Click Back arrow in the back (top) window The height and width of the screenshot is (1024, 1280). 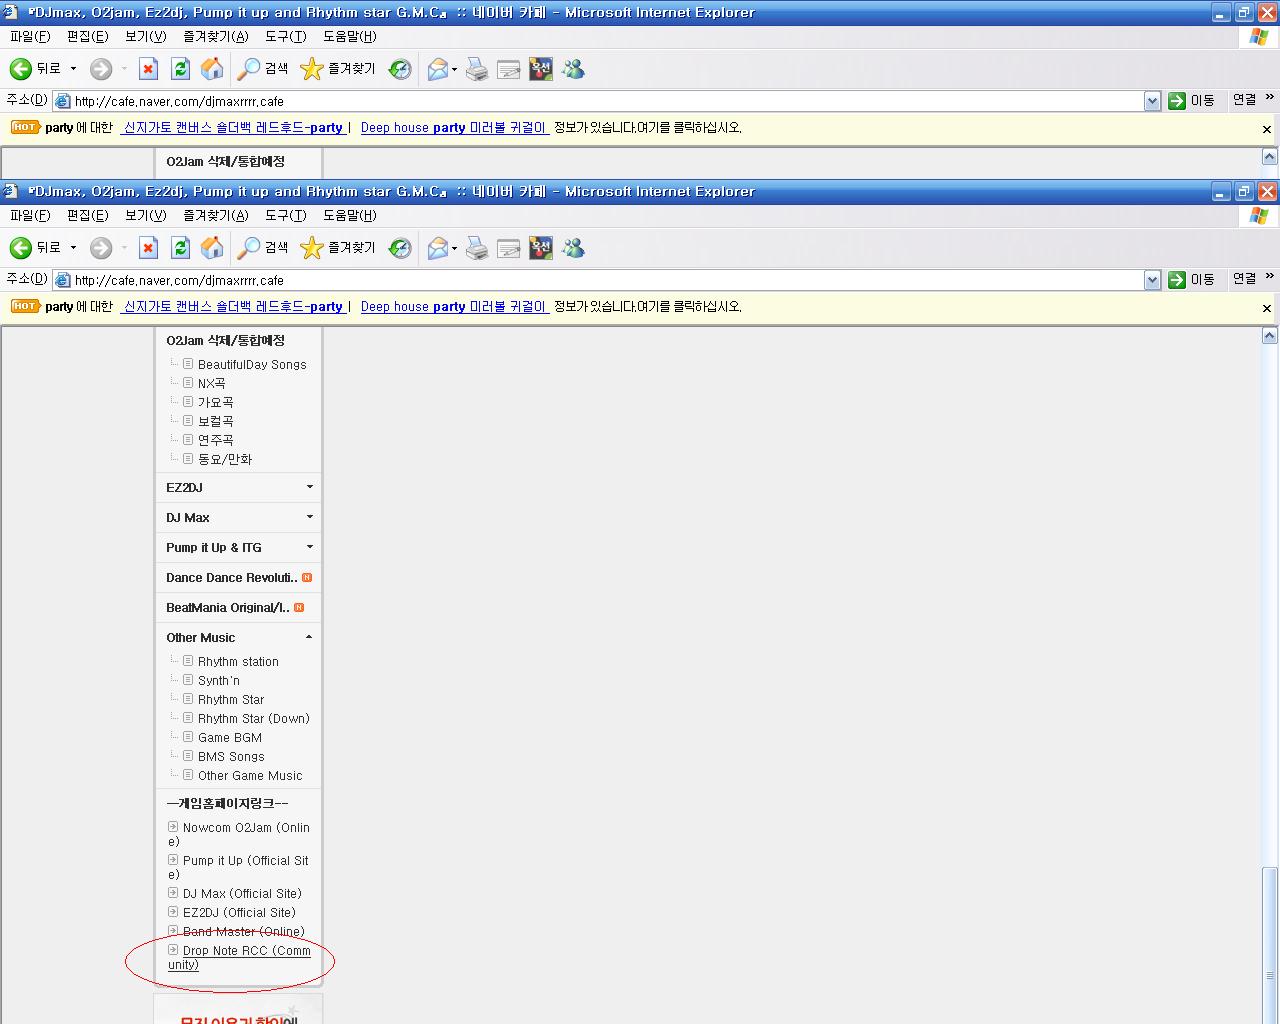[21, 69]
